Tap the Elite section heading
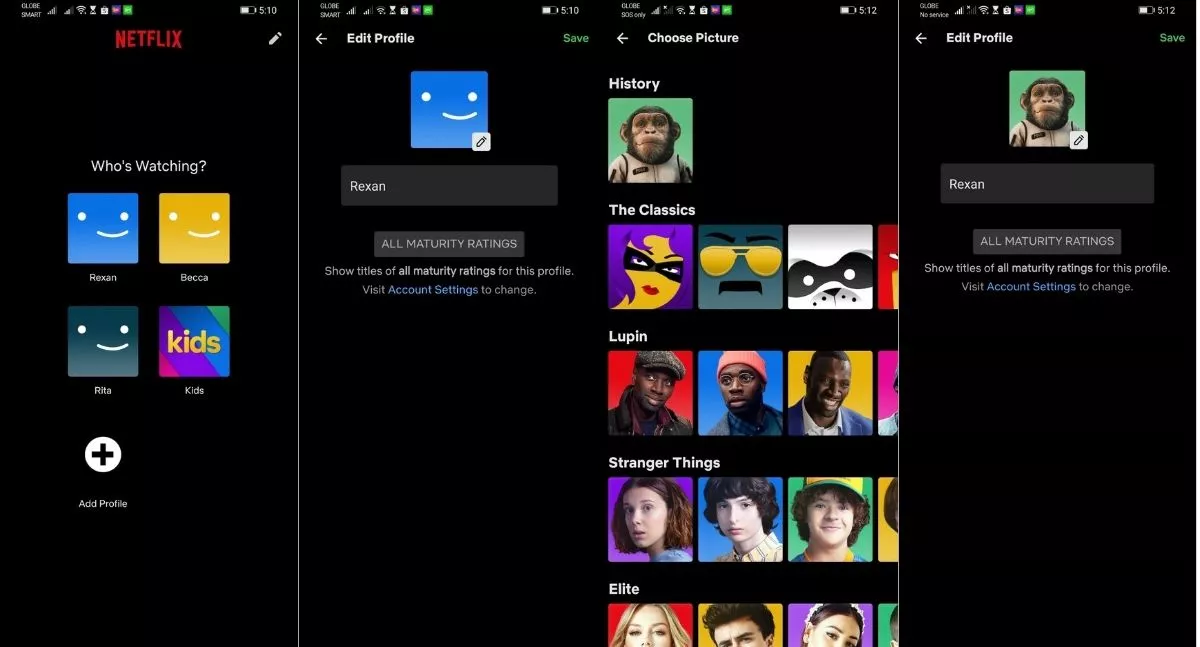The image size is (1200, 647). (x=624, y=589)
